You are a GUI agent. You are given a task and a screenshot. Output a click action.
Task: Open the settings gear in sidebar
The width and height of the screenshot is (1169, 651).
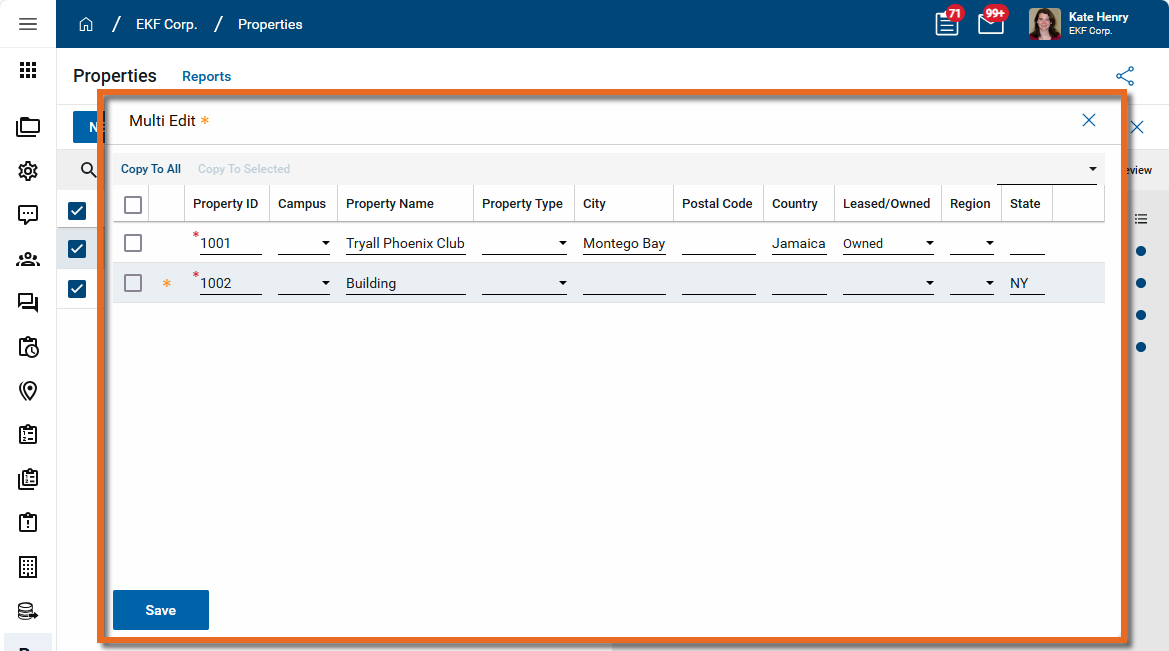28,171
